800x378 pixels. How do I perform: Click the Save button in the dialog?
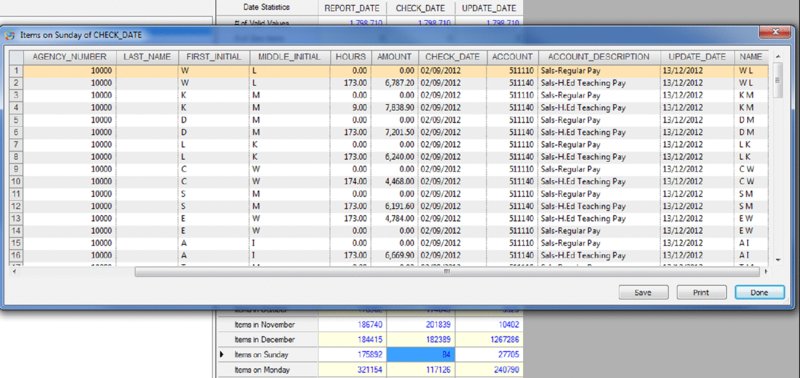point(643,293)
